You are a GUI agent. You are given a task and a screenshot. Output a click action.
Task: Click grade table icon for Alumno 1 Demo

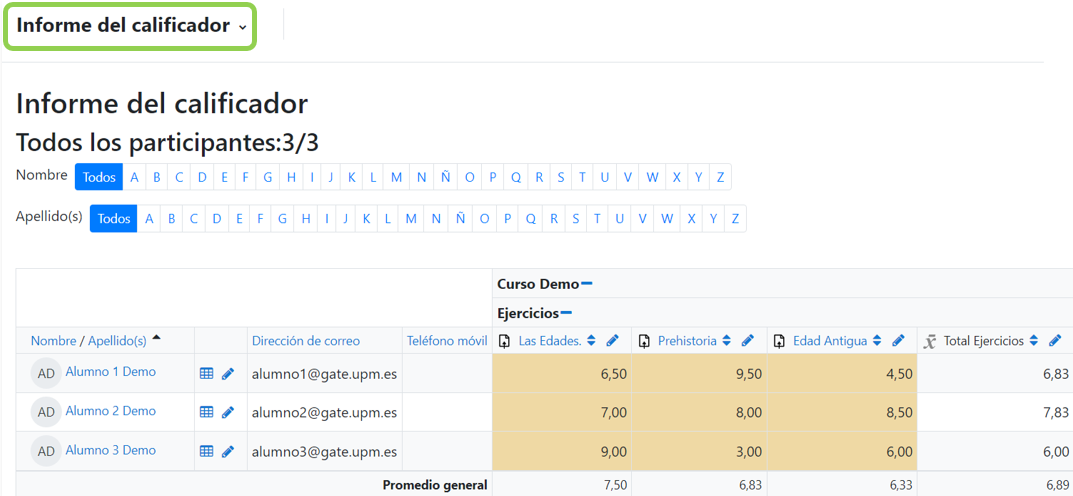pyautogui.click(x=207, y=373)
